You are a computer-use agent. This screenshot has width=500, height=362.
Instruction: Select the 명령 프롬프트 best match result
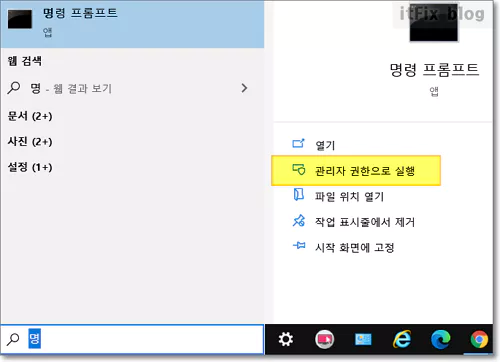coord(132,24)
